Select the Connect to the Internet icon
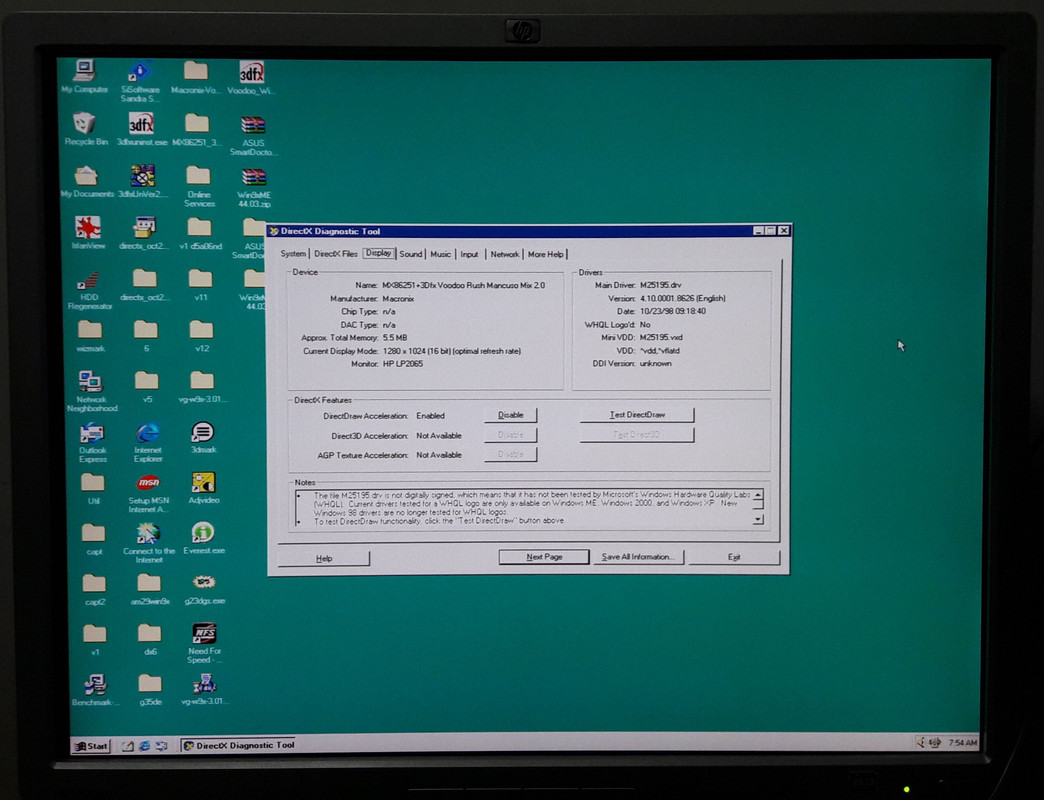Screen dimensions: 1044x800 pyautogui.click(x=148, y=543)
